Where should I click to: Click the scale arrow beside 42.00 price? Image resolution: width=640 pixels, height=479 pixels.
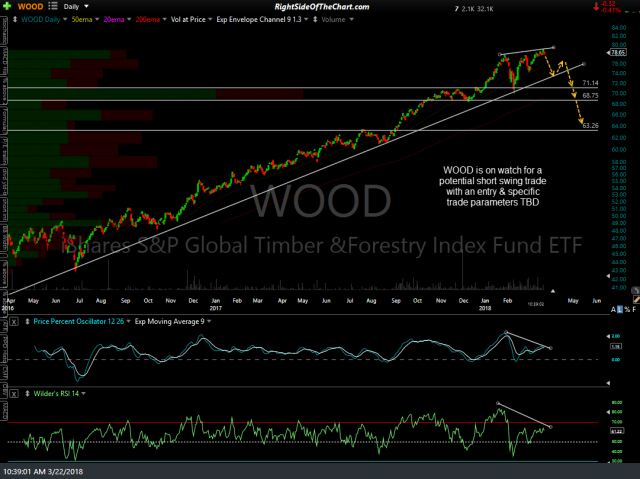pos(608,276)
